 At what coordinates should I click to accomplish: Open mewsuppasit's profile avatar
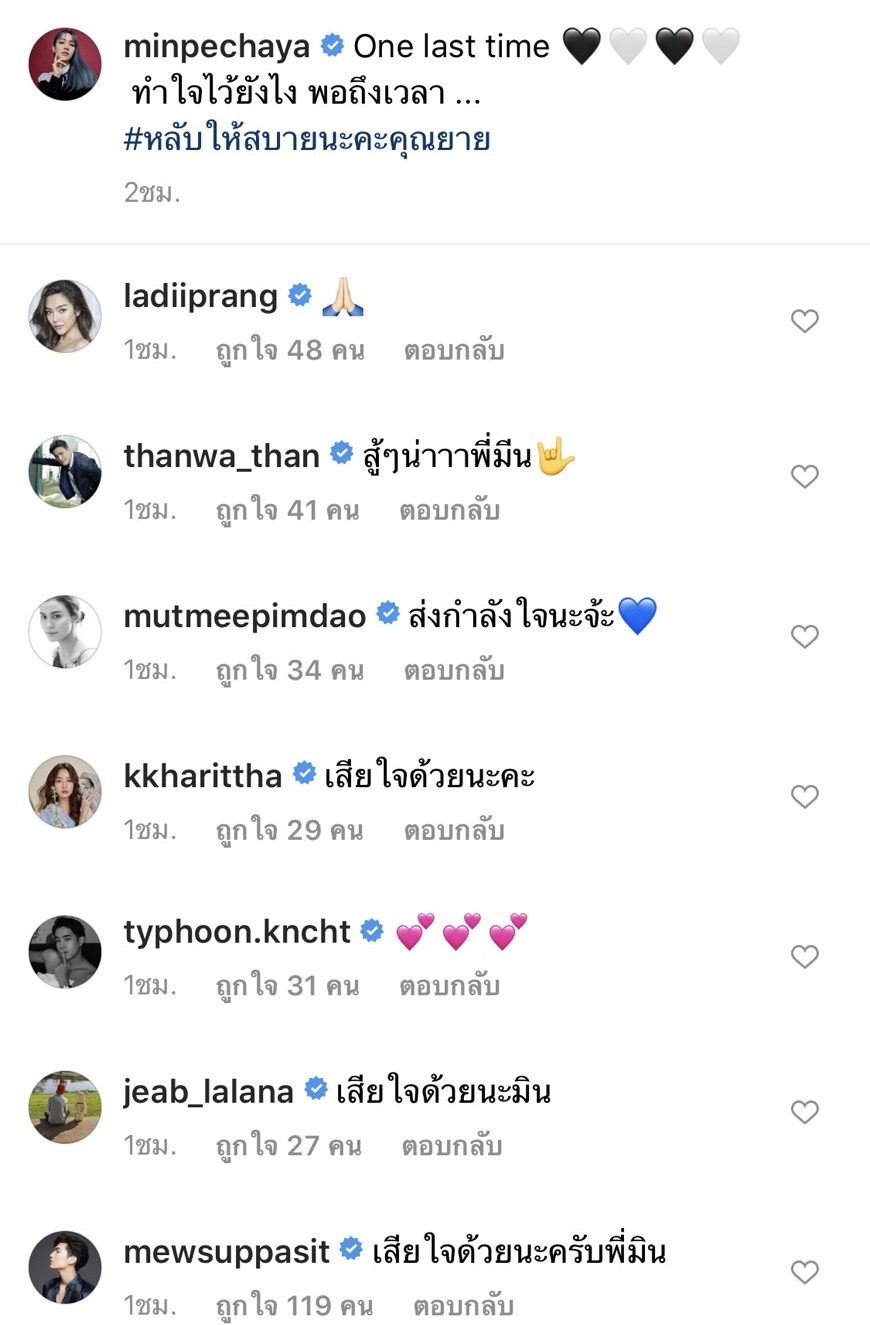(x=65, y=1267)
